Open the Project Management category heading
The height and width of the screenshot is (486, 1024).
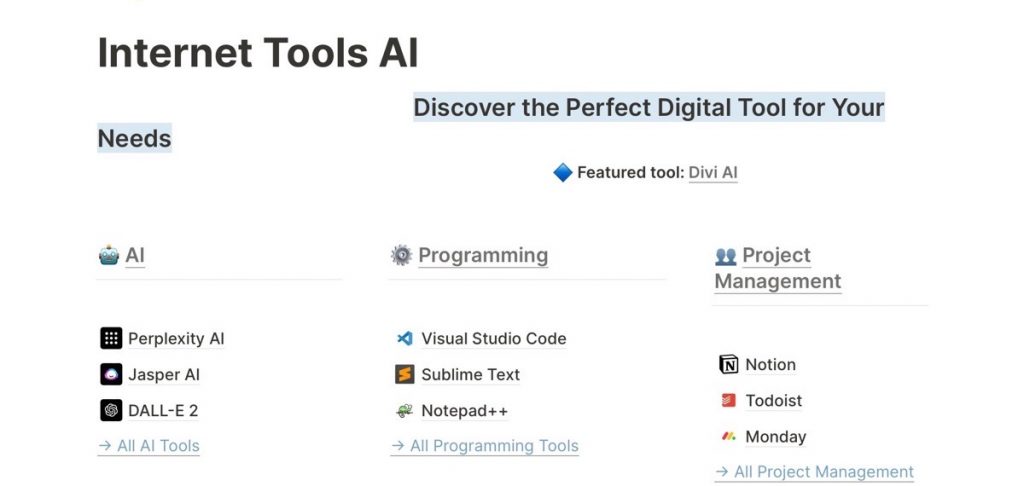778,268
